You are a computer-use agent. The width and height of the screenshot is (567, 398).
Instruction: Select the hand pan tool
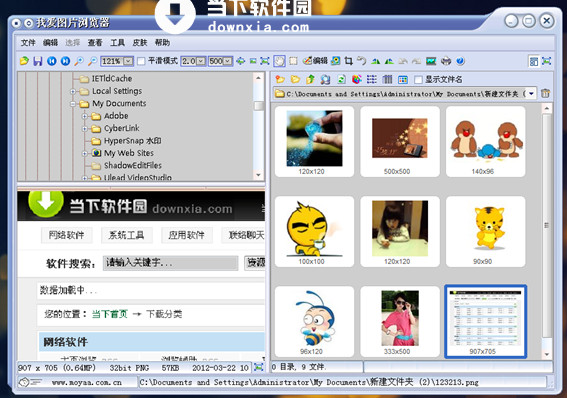coord(279,61)
